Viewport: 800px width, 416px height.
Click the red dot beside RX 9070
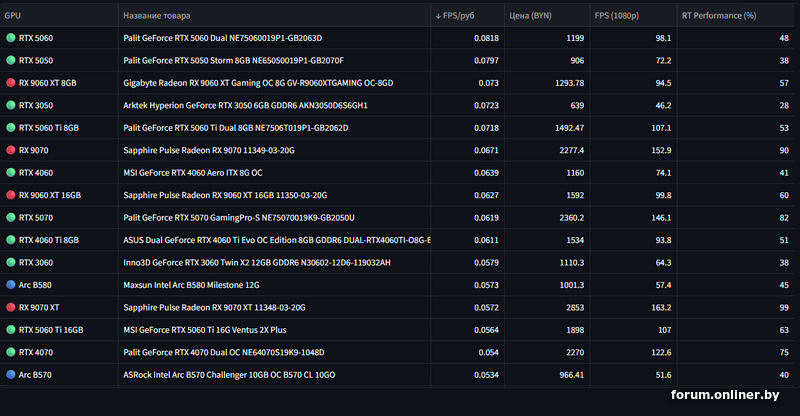(x=11, y=150)
